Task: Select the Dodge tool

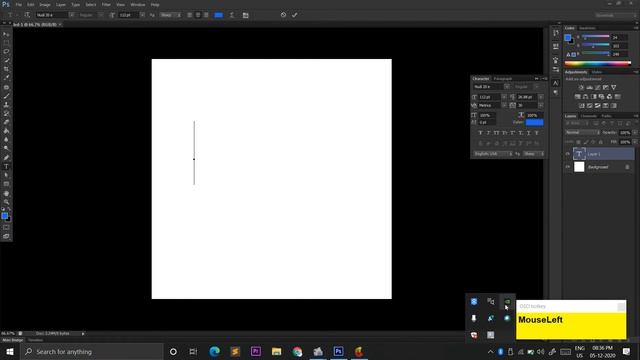Action: pyautogui.click(x=6, y=148)
